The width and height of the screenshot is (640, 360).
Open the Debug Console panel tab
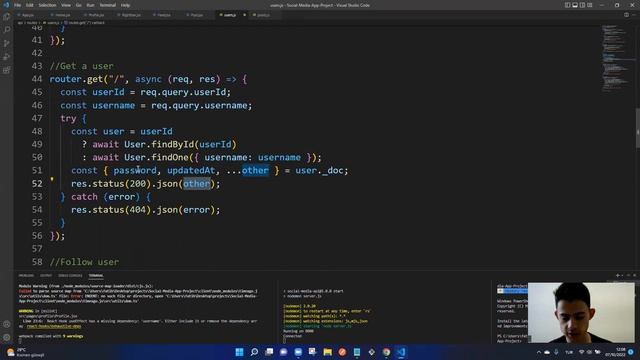(70, 276)
